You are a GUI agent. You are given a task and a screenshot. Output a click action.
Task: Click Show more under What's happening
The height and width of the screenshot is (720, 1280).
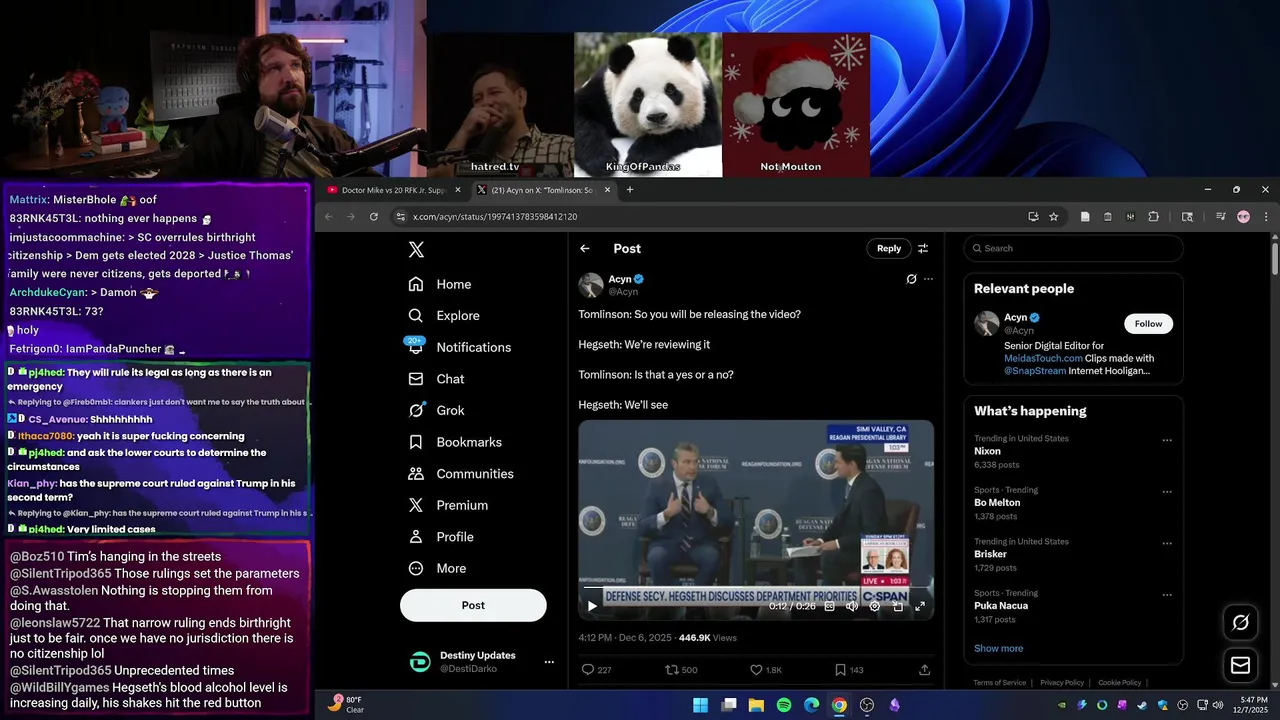tap(998, 648)
